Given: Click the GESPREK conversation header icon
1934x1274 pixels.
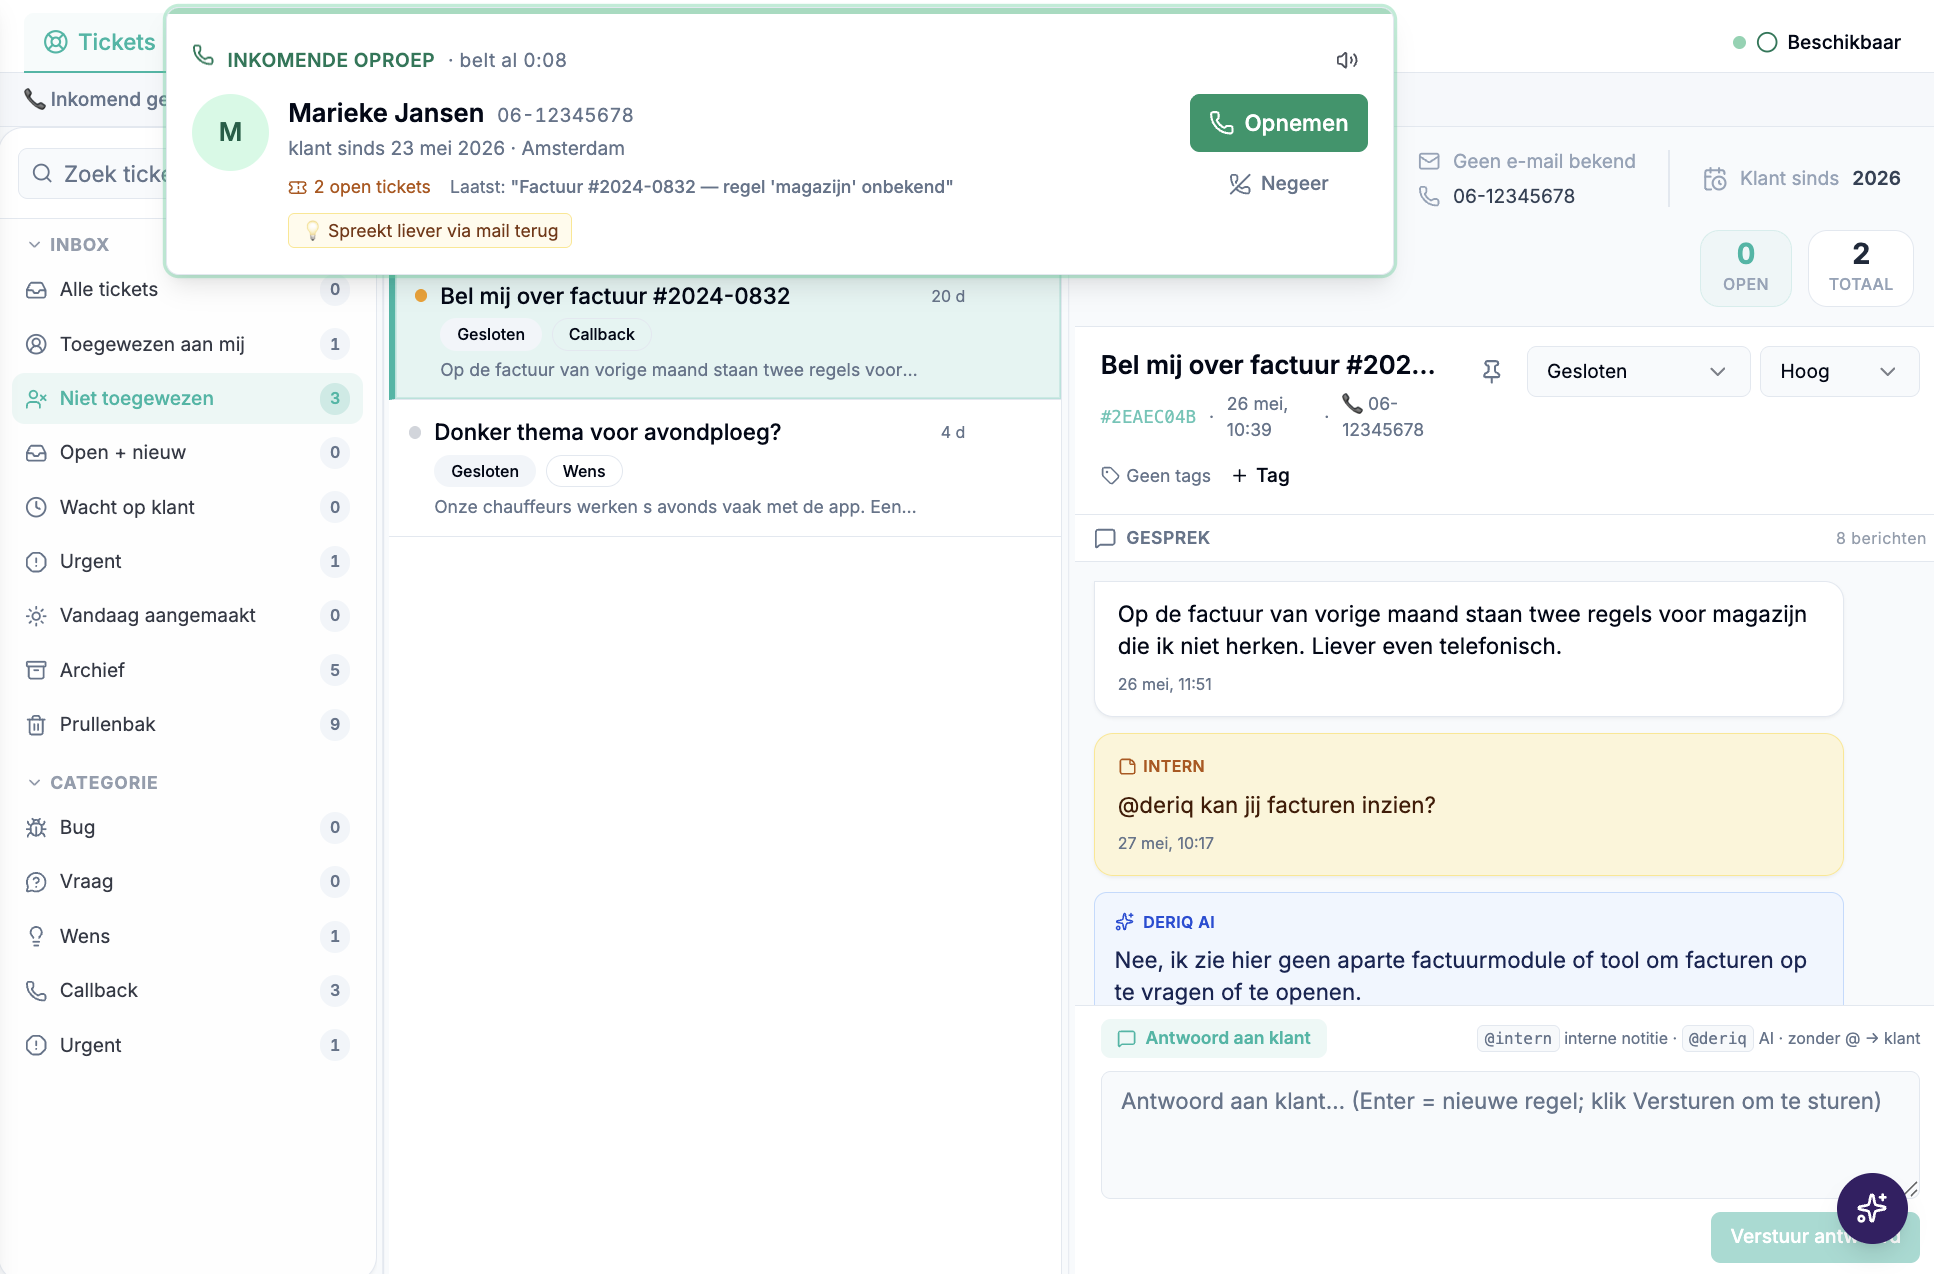Looking at the screenshot, I should pyautogui.click(x=1105, y=538).
